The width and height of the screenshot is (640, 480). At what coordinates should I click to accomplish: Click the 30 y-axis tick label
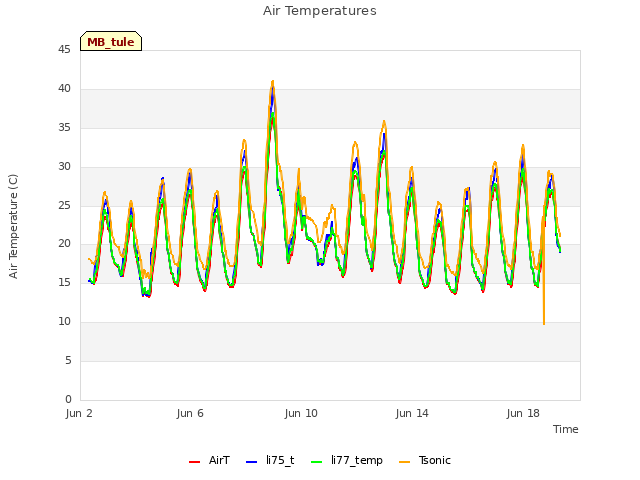pyautogui.click(x=64, y=167)
